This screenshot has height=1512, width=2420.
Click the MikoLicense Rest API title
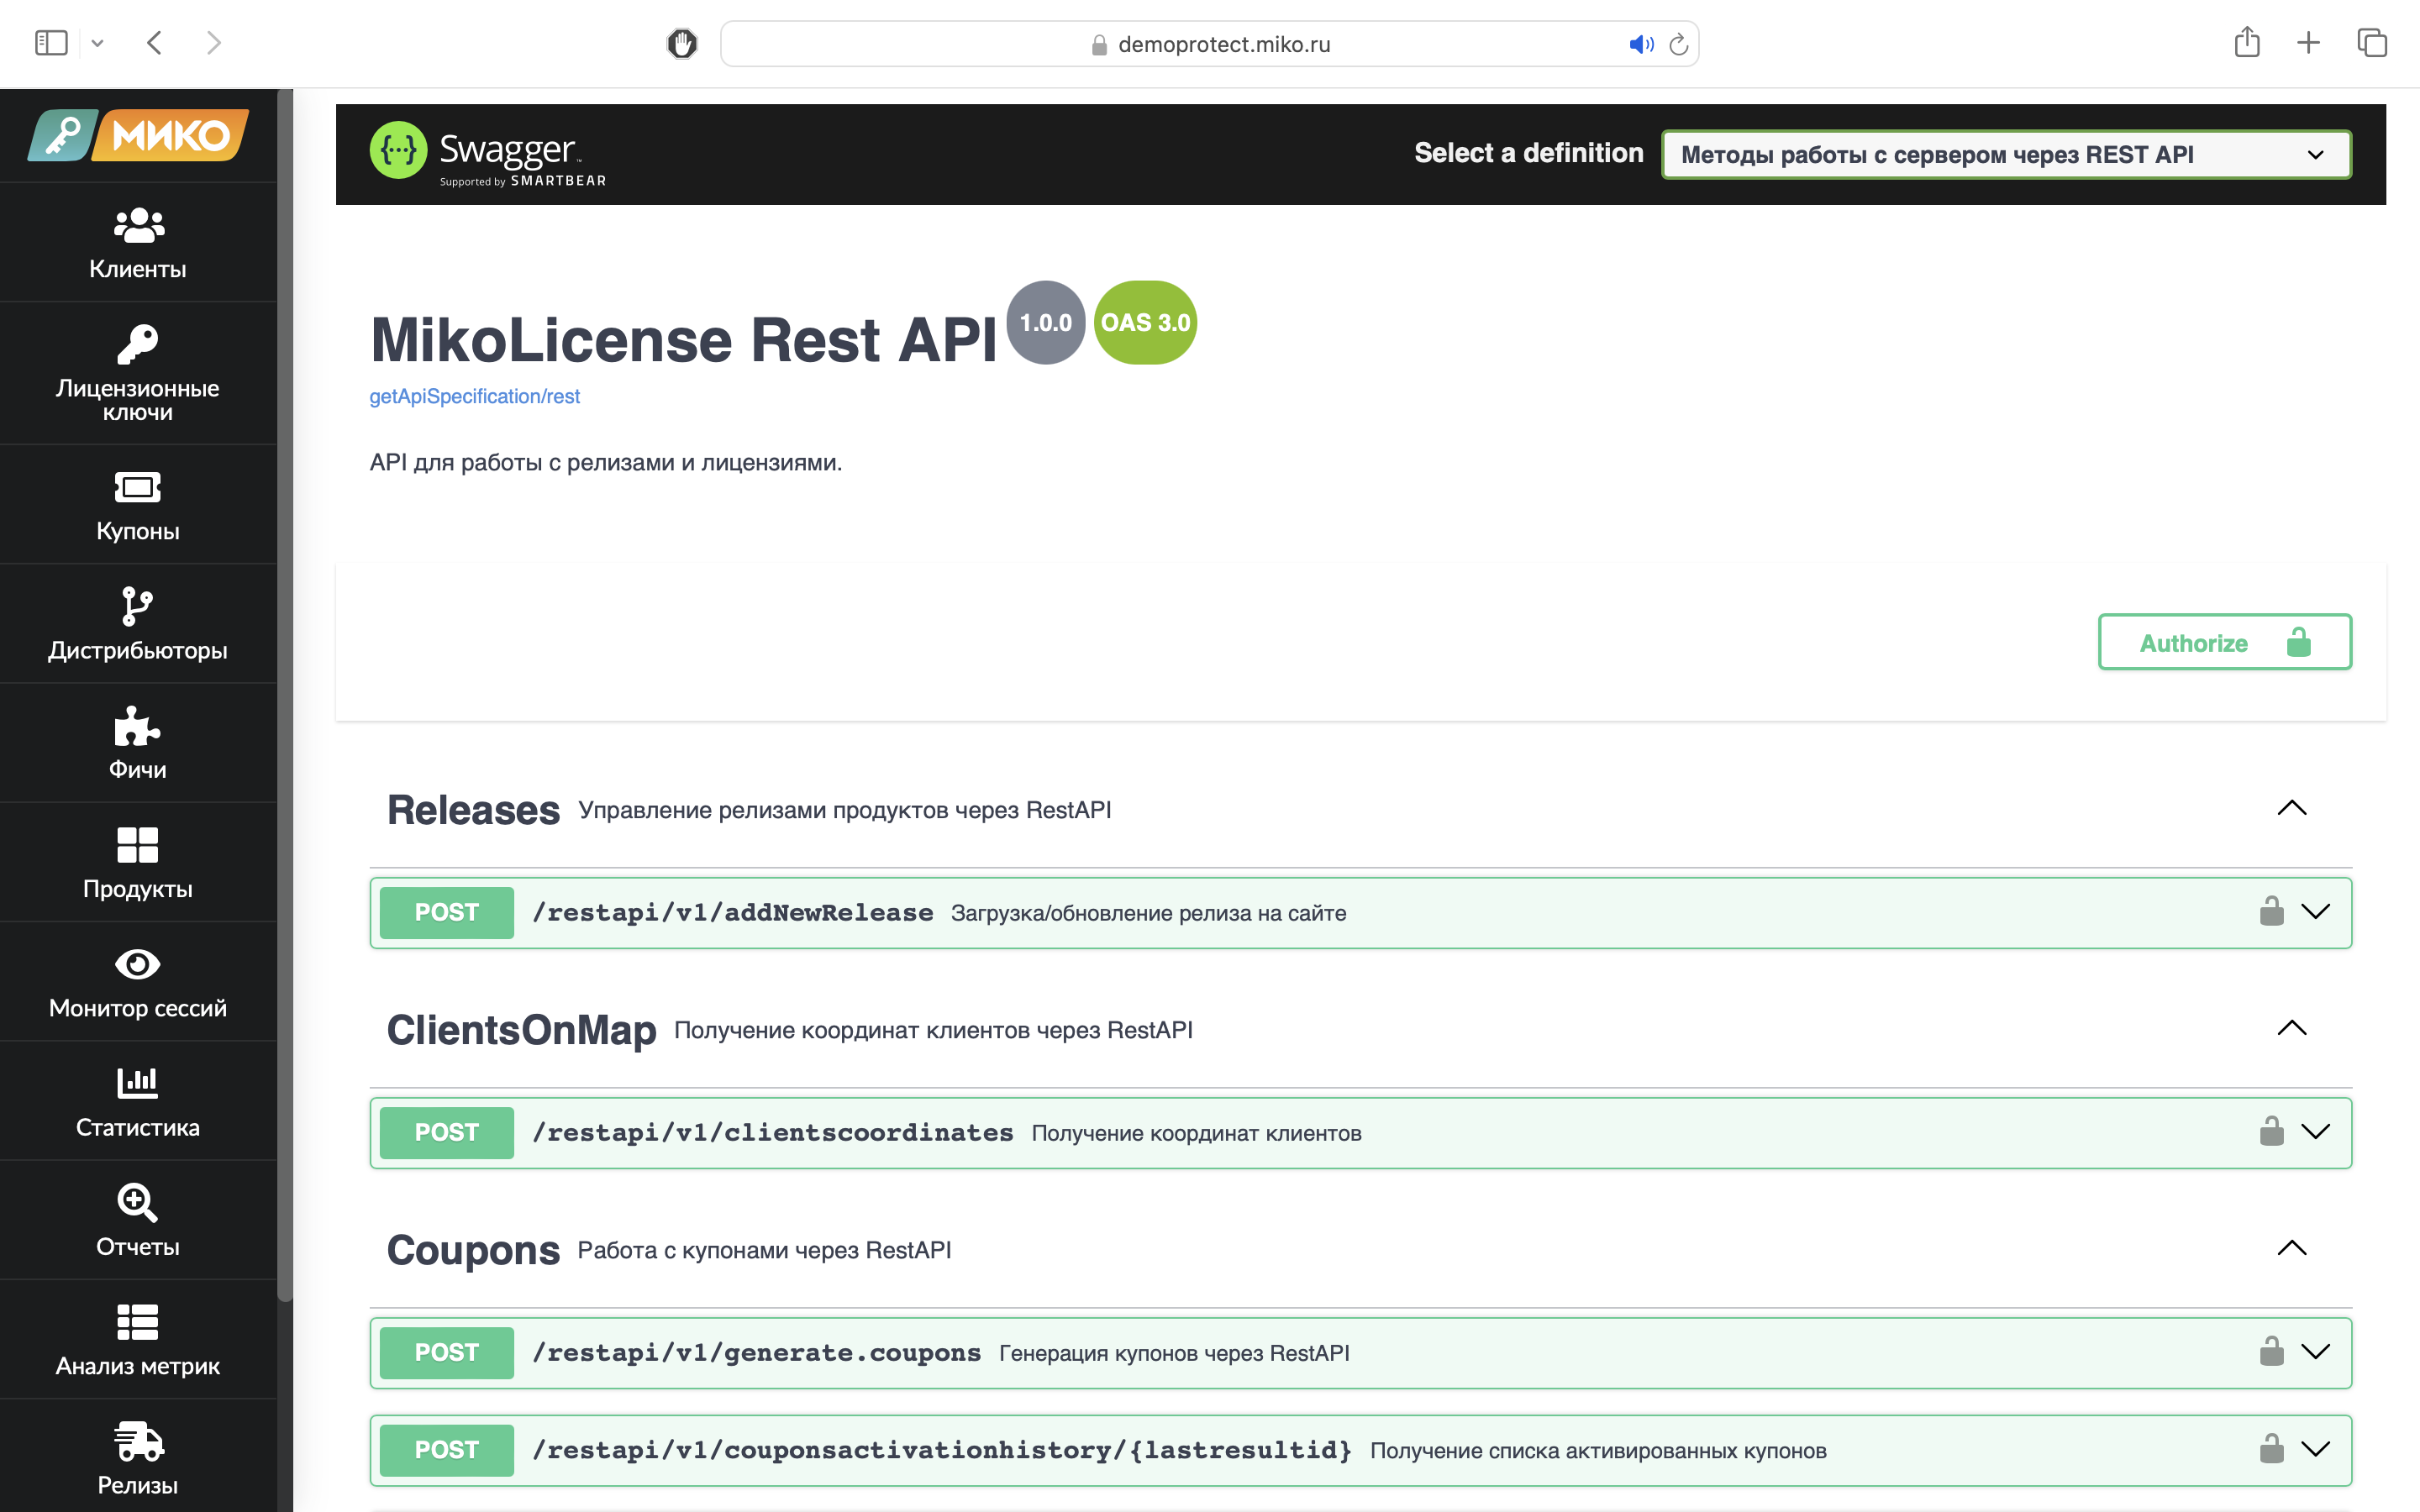[684, 340]
